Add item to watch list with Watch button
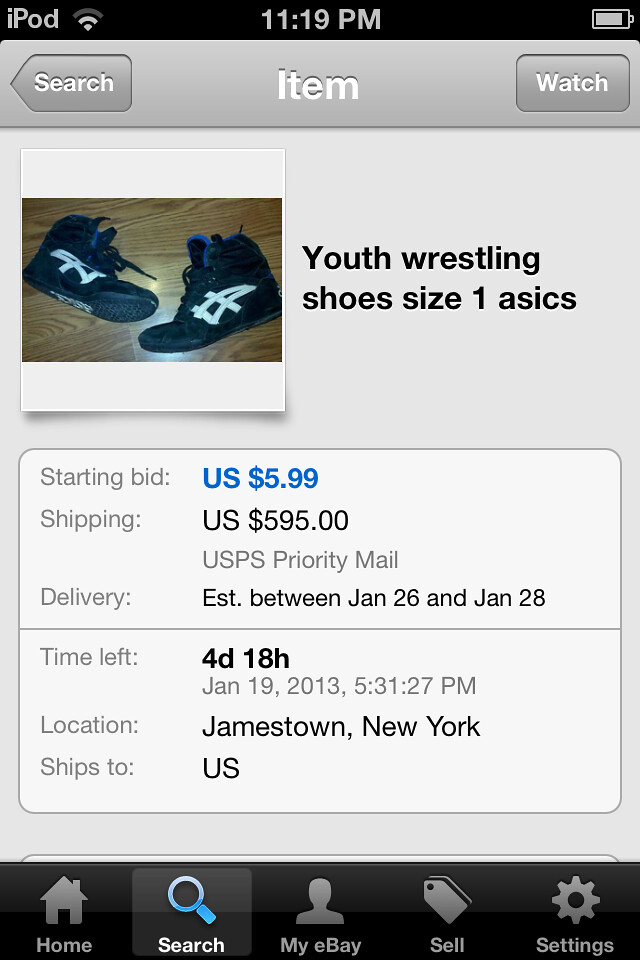The width and height of the screenshot is (640, 960). point(573,83)
